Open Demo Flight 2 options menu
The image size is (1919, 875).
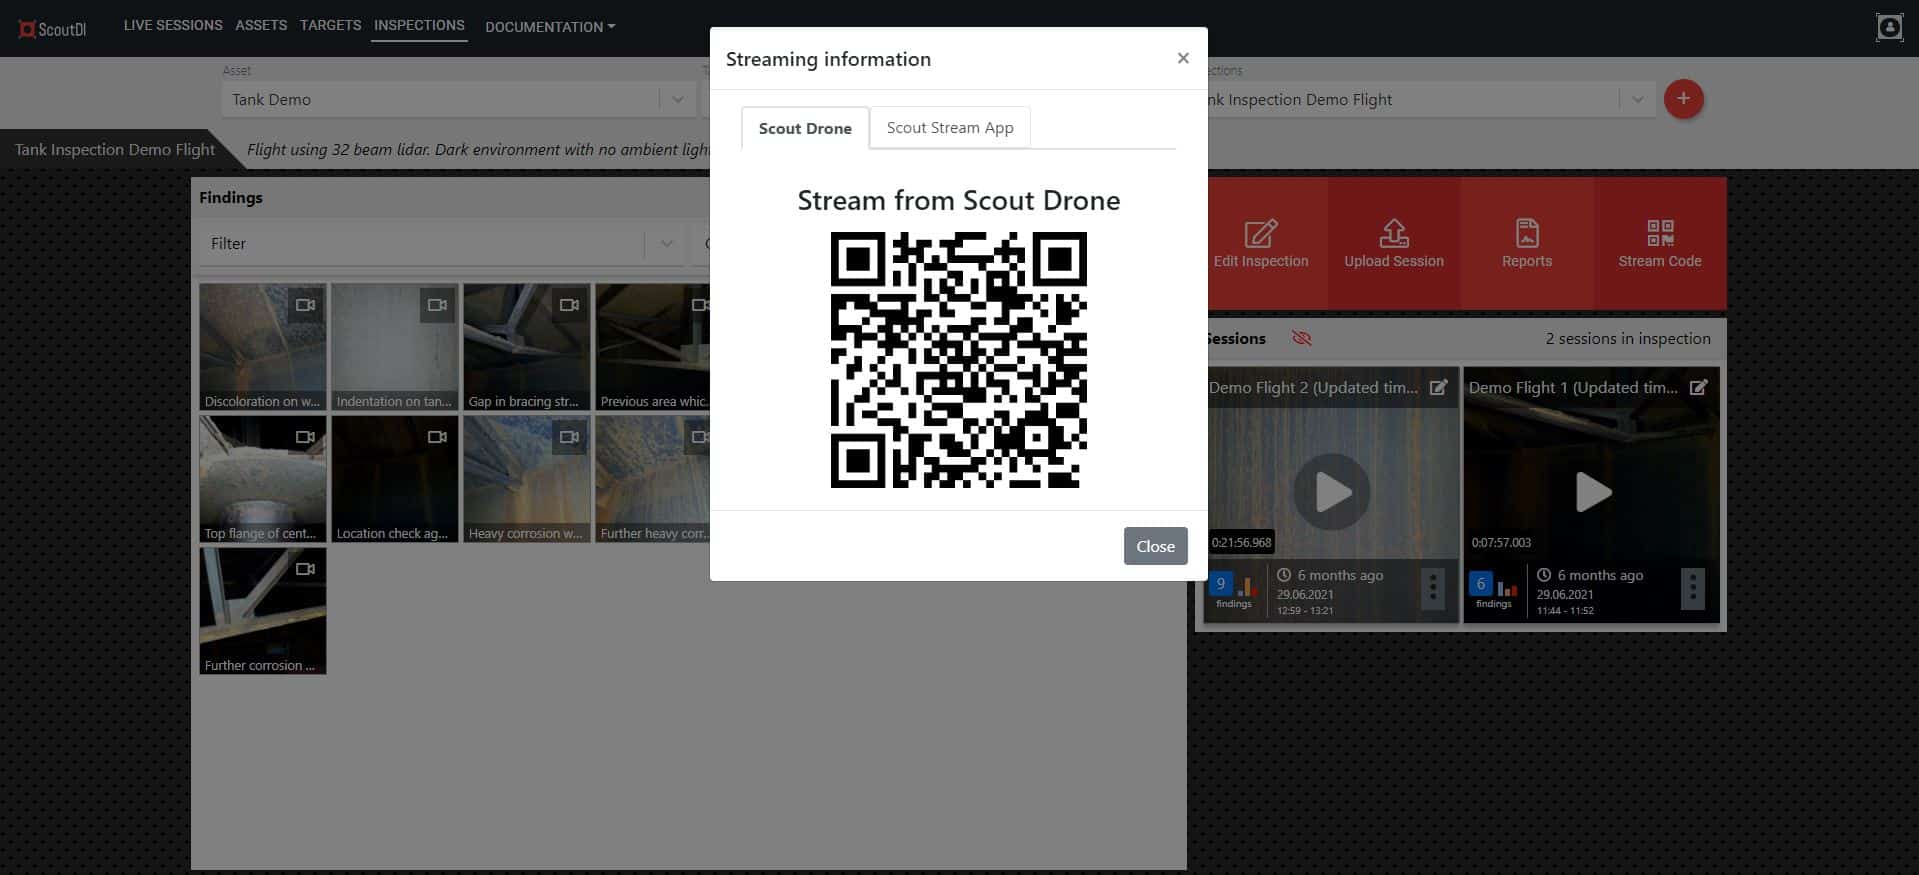pyautogui.click(x=1433, y=588)
